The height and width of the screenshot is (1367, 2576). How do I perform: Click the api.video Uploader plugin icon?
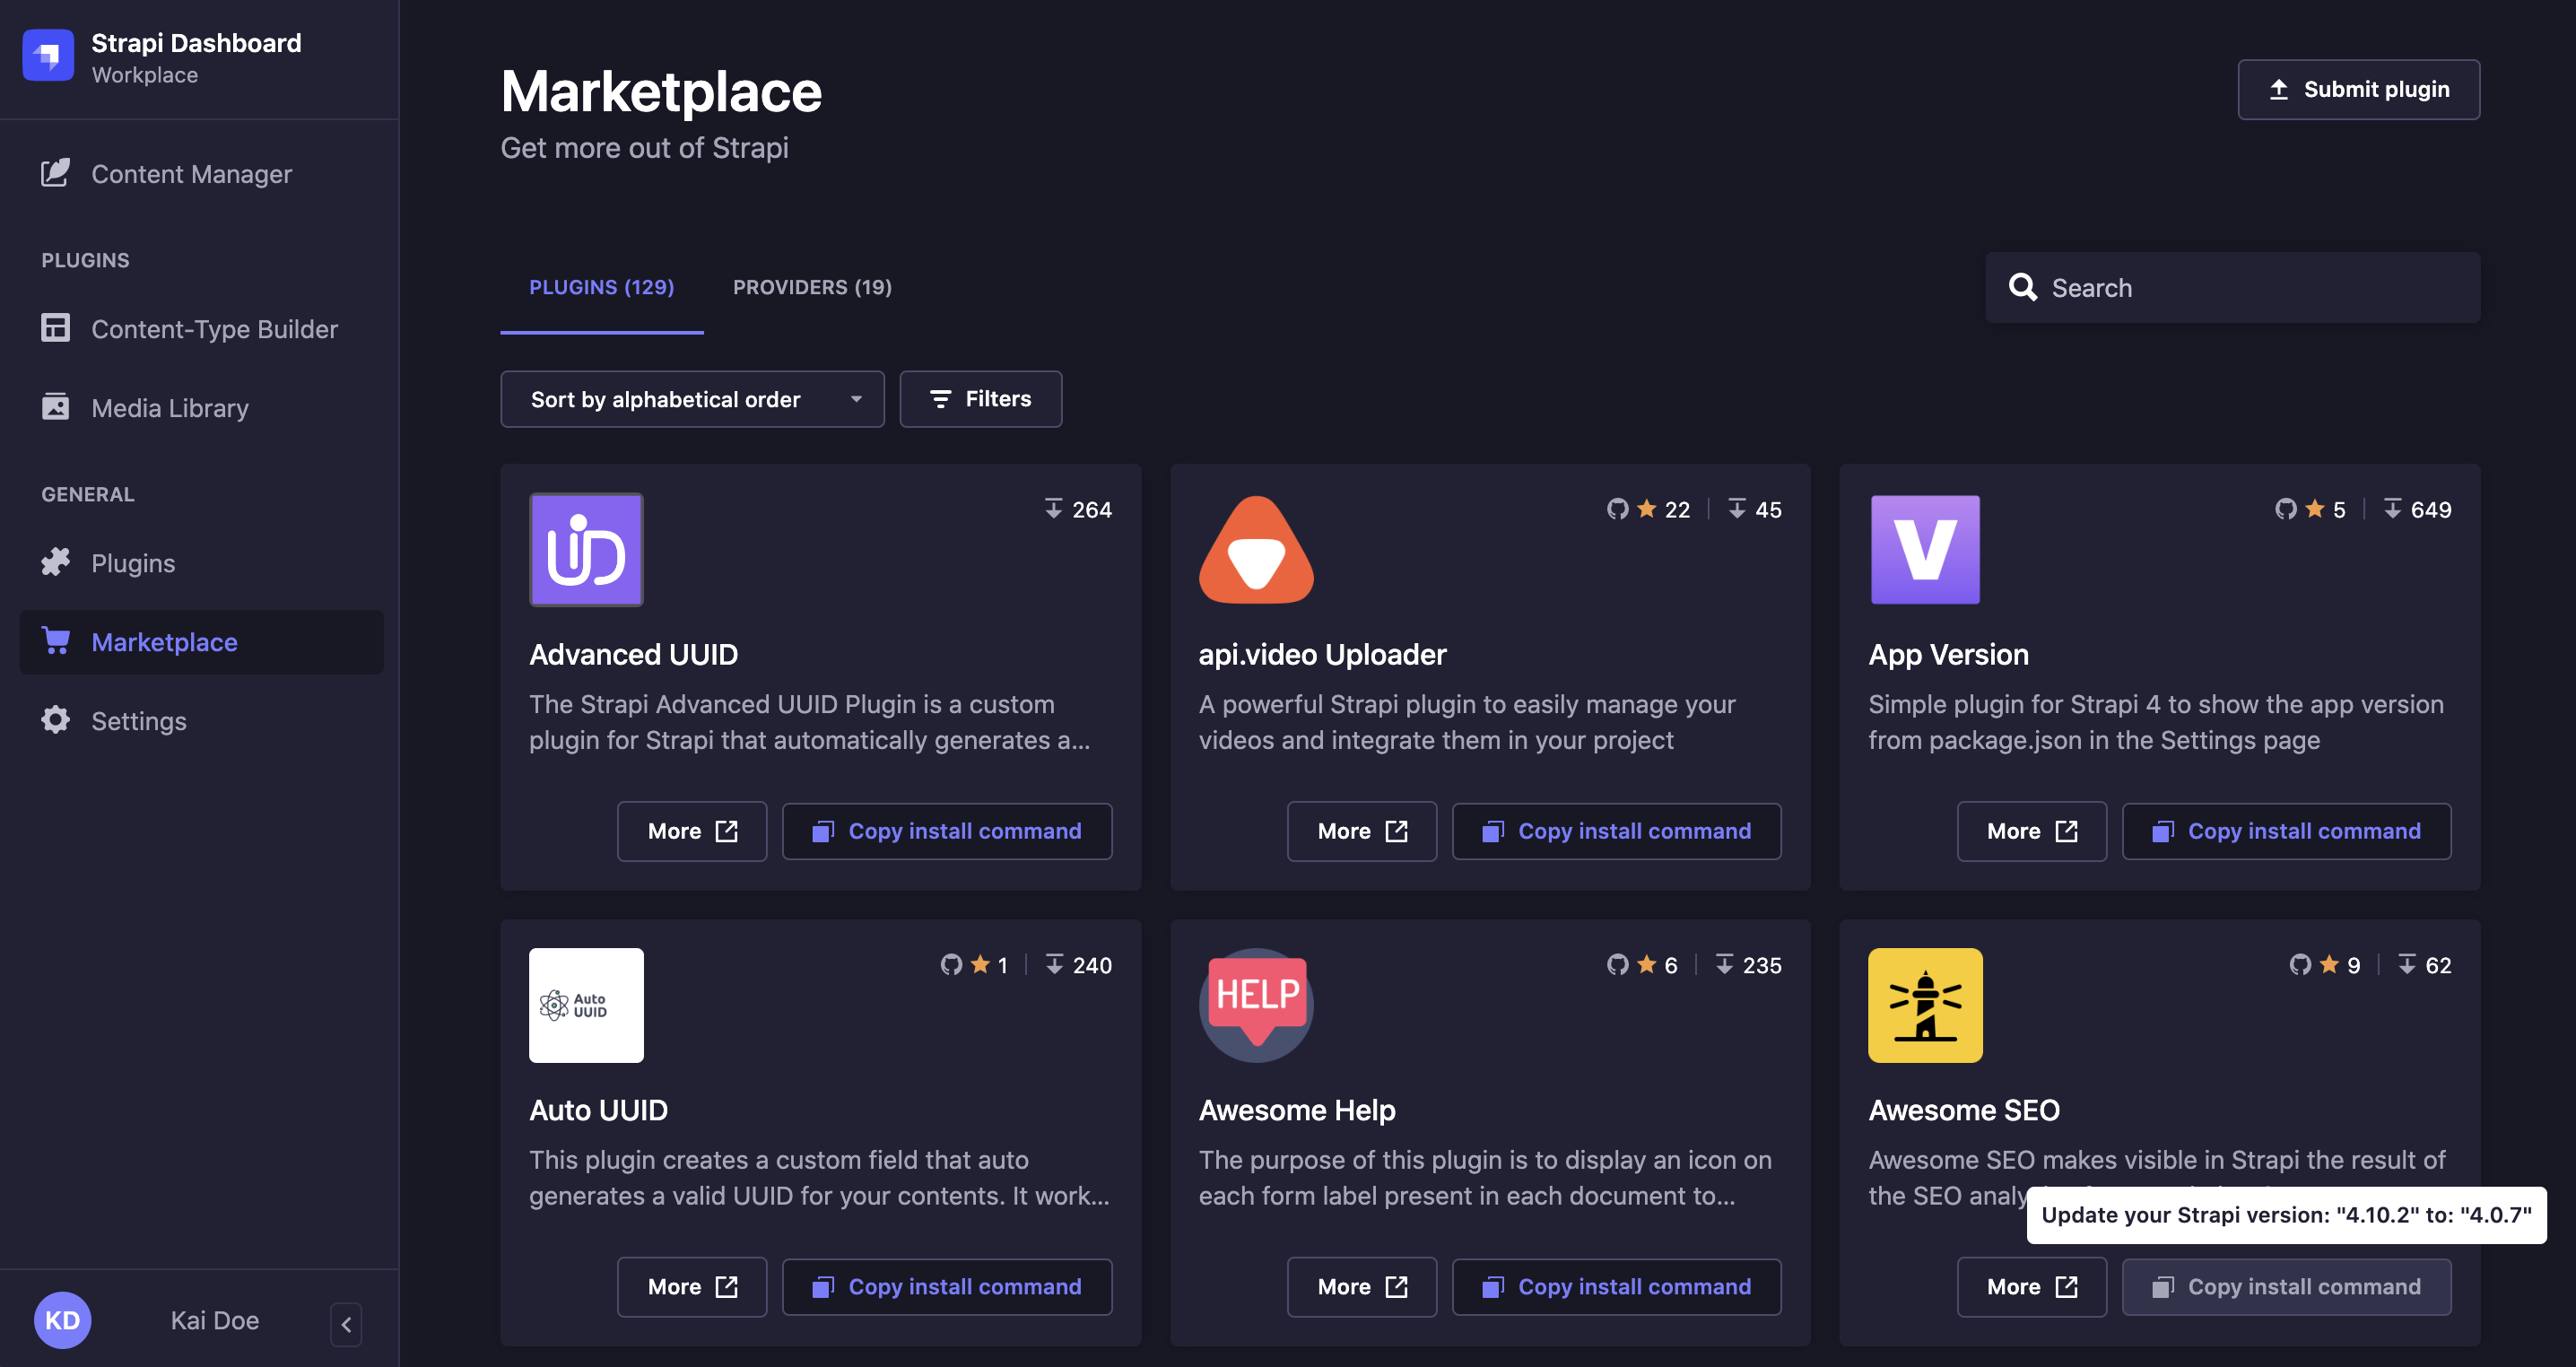1256,551
